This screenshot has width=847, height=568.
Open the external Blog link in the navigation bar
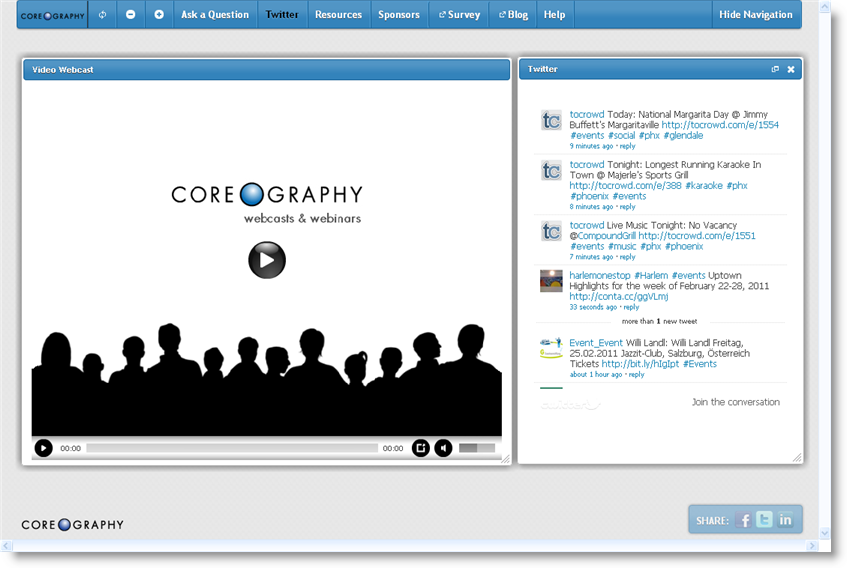click(513, 15)
